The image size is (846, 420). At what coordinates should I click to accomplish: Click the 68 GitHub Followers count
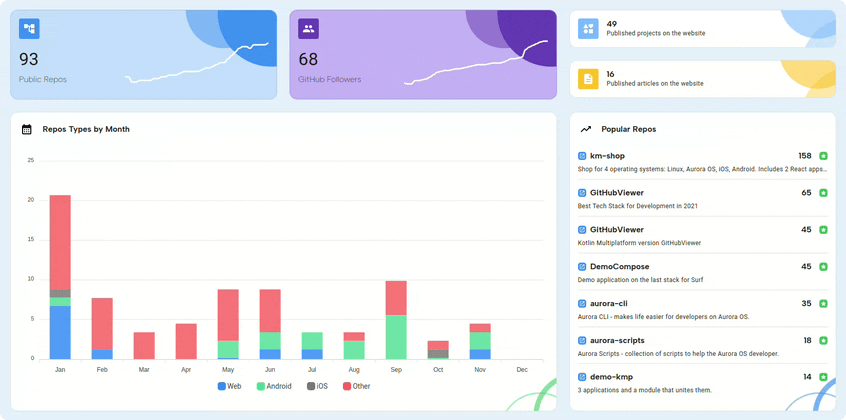pyautogui.click(x=308, y=59)
